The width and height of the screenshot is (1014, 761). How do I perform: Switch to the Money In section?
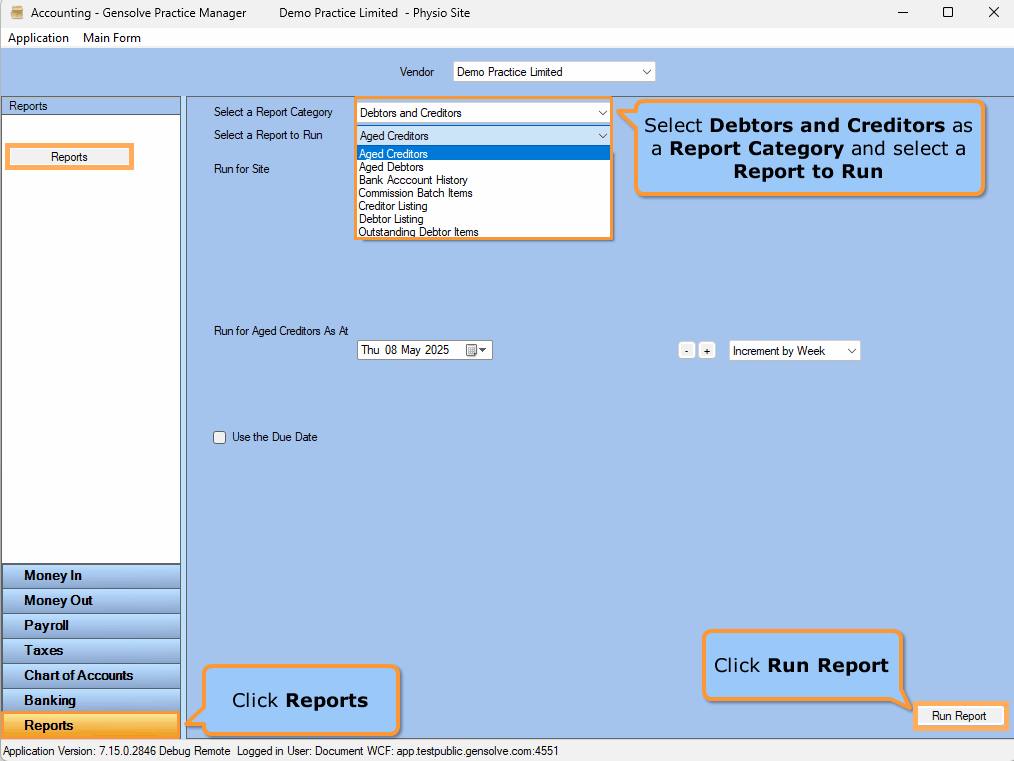90,575
